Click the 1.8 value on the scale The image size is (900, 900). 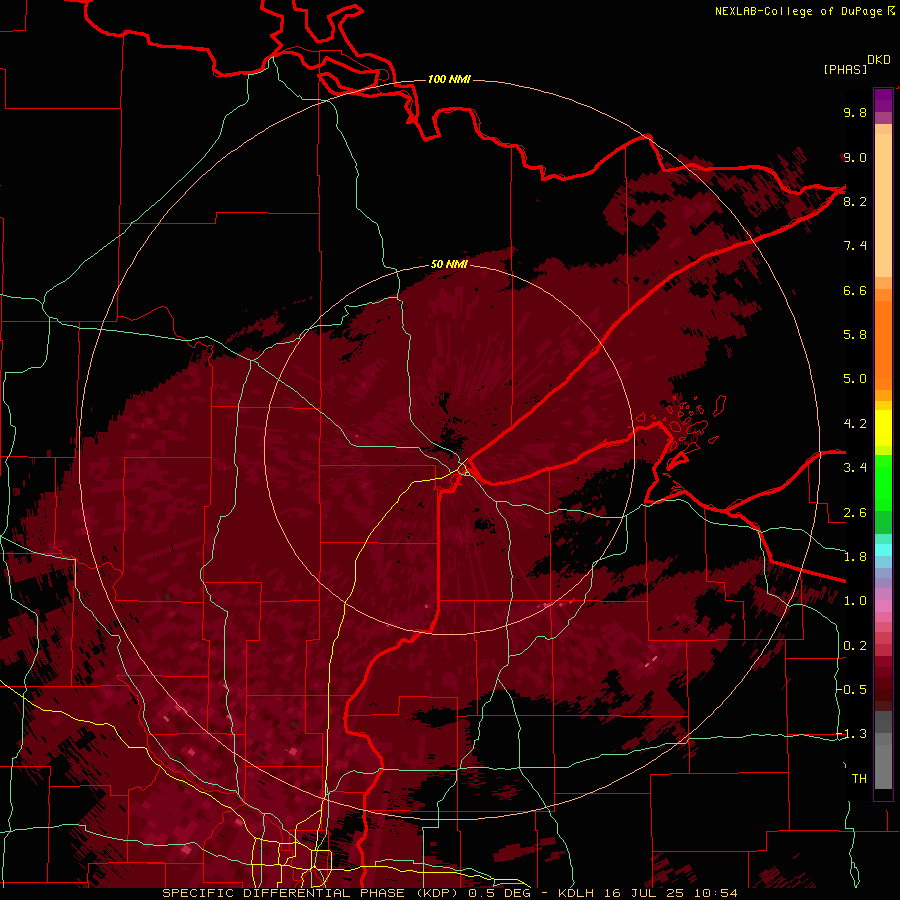click(855, 557)
